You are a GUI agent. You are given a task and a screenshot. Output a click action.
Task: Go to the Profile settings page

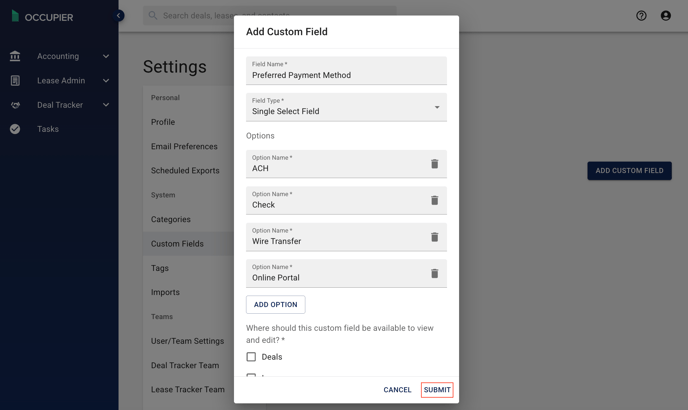click(x=163, y=122)
